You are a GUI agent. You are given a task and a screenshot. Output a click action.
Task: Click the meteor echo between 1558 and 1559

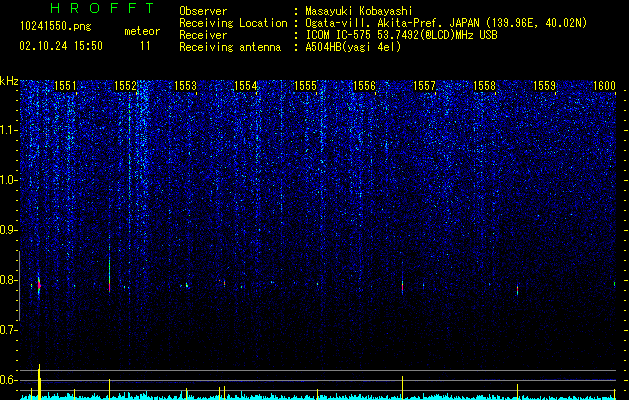(x=517, y=290)
